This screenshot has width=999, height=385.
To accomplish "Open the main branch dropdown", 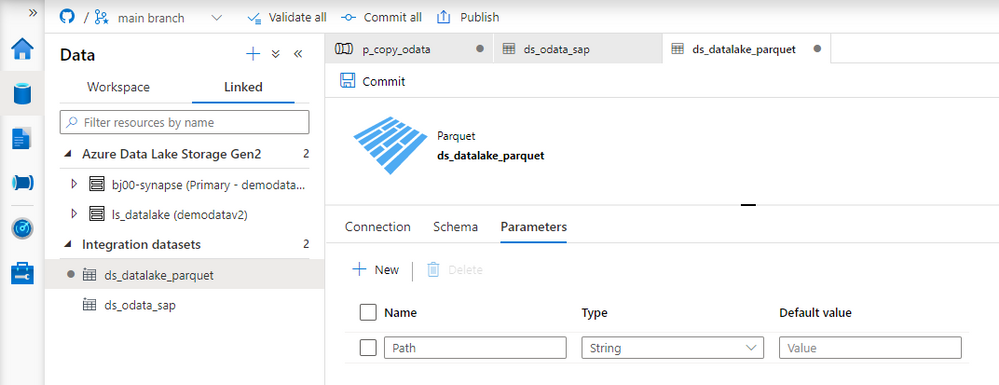I will point(159,18).
